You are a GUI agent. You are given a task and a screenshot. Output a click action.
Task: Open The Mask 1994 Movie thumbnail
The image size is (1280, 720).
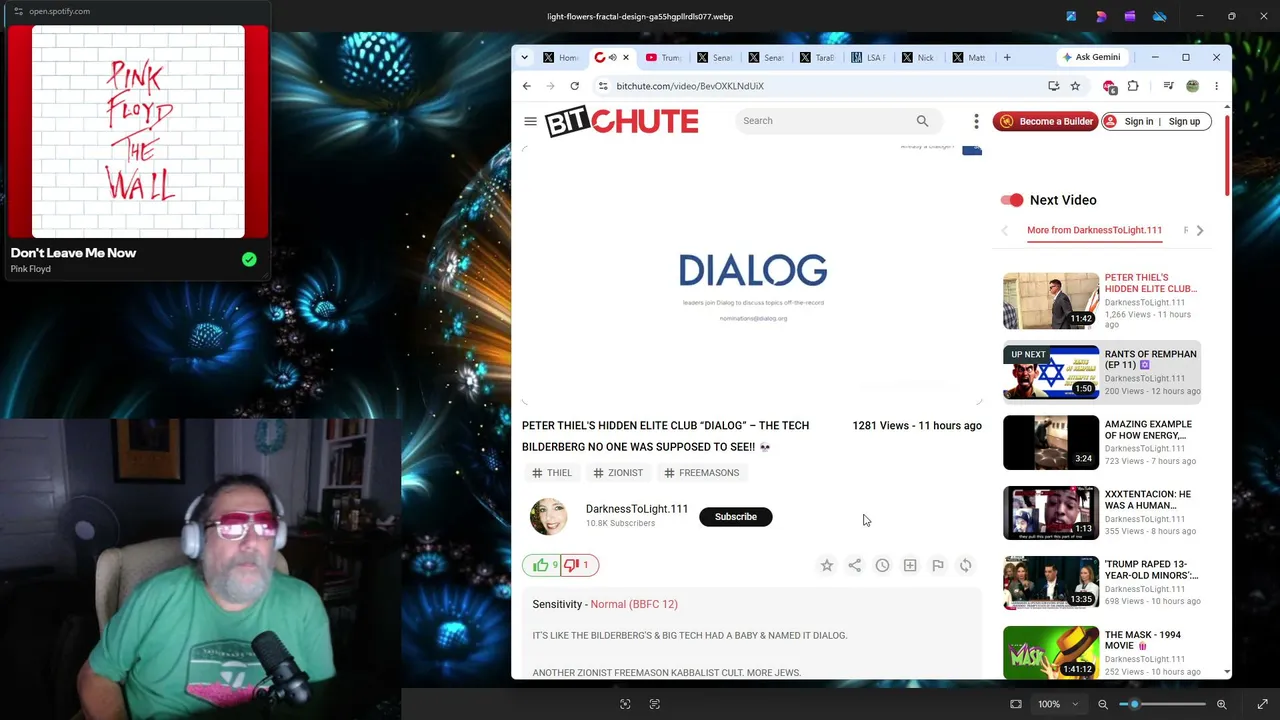[x=1051, y=652]
